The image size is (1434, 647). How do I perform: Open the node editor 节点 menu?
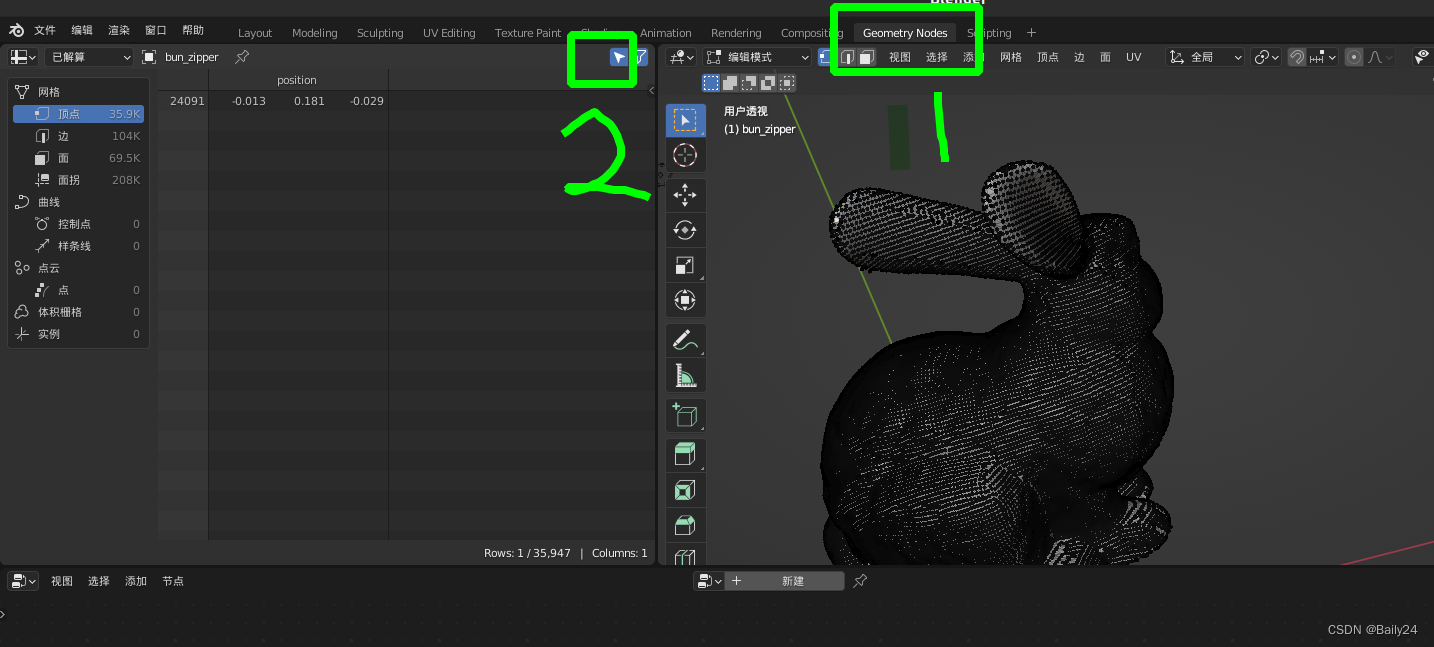173,581
